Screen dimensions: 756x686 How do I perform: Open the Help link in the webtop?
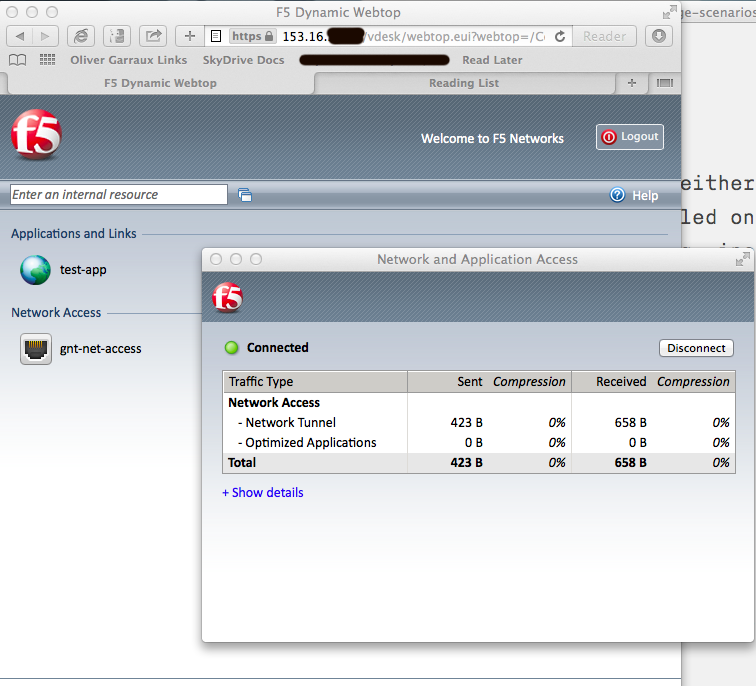(x=645, y=195)
